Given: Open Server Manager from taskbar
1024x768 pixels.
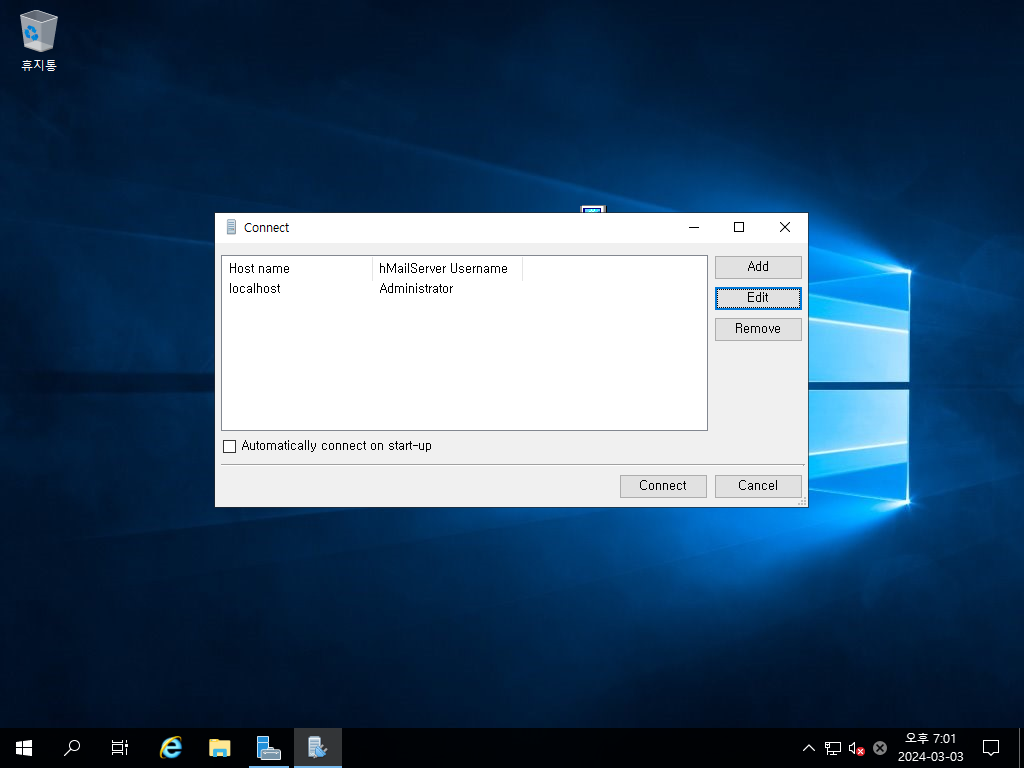Looking at the screenshot, I should pos(268,748).
